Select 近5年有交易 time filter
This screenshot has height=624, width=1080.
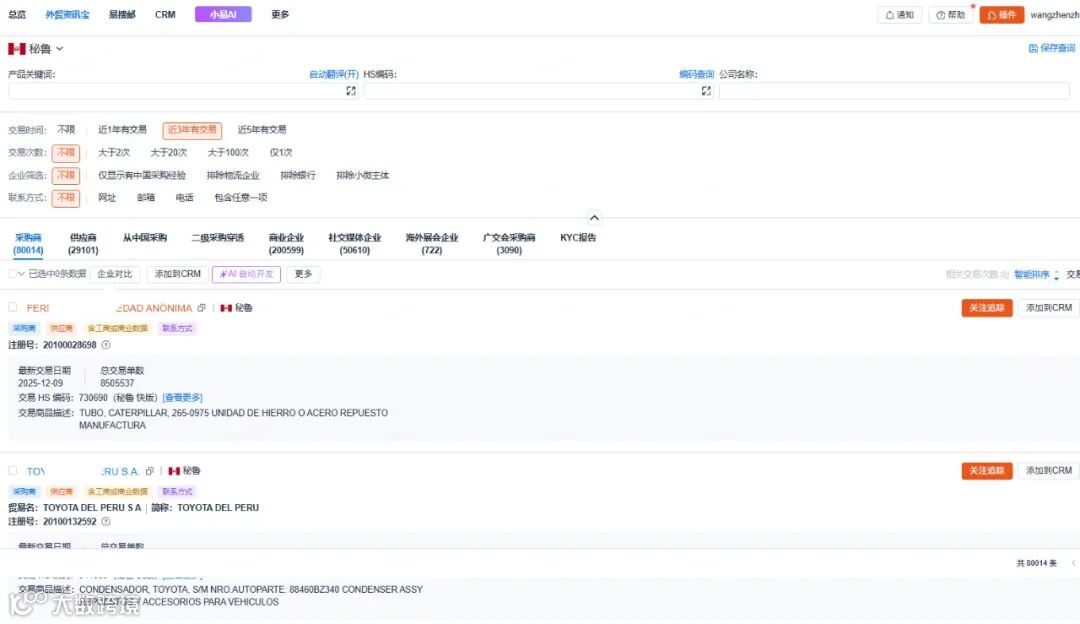coord(262,129)
